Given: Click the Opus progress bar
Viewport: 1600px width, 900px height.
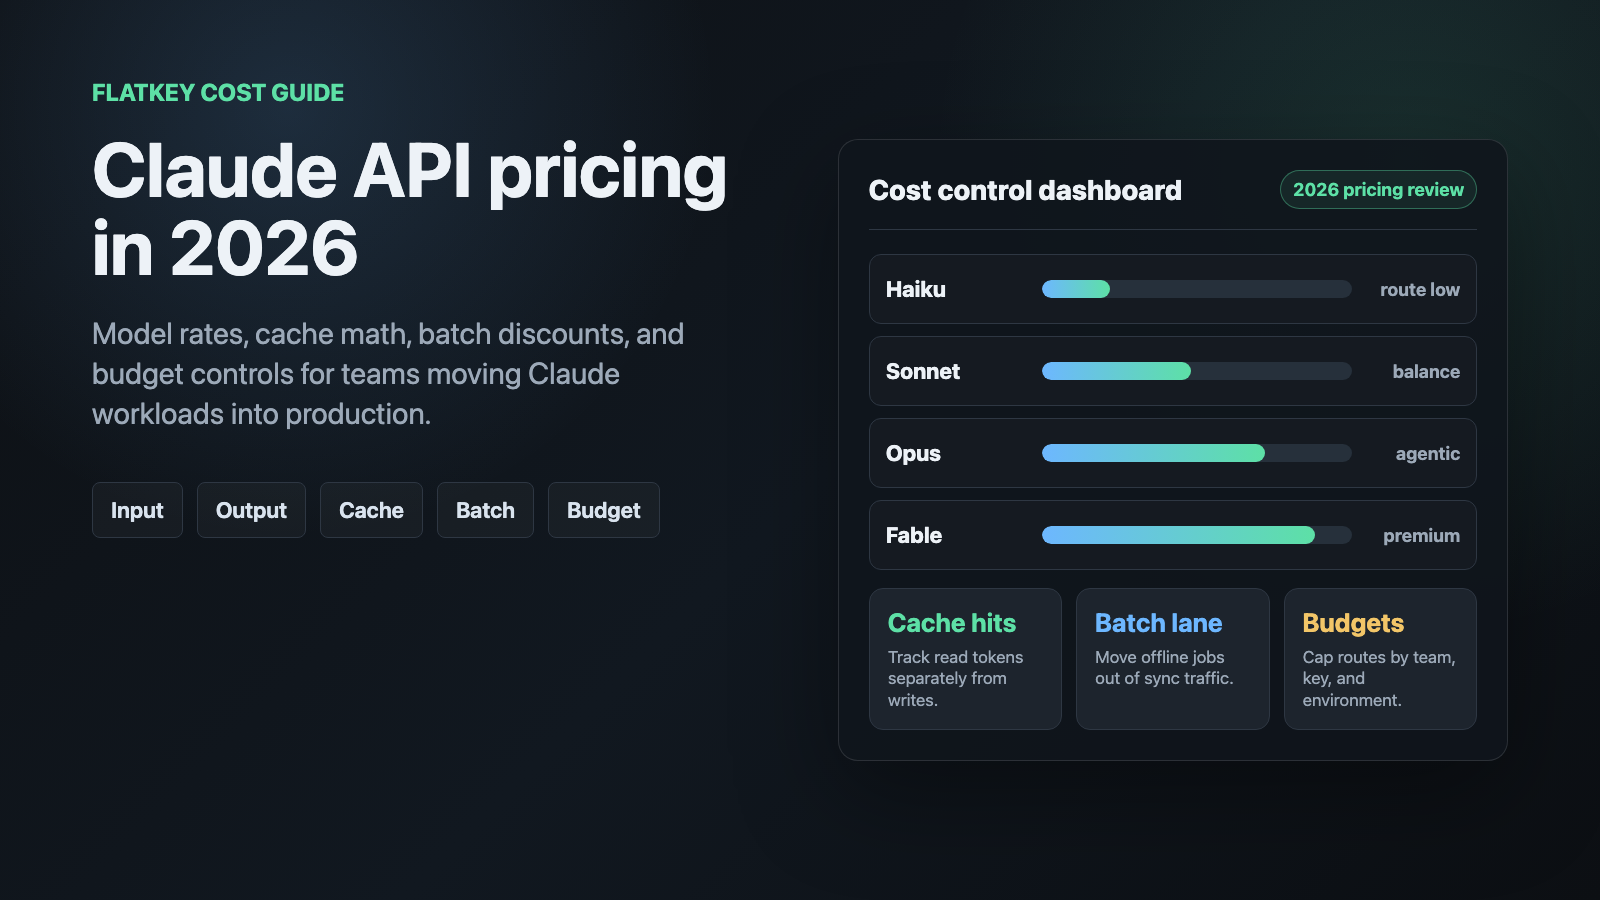Looking at the screenshot, I should tap(1196, 453).
